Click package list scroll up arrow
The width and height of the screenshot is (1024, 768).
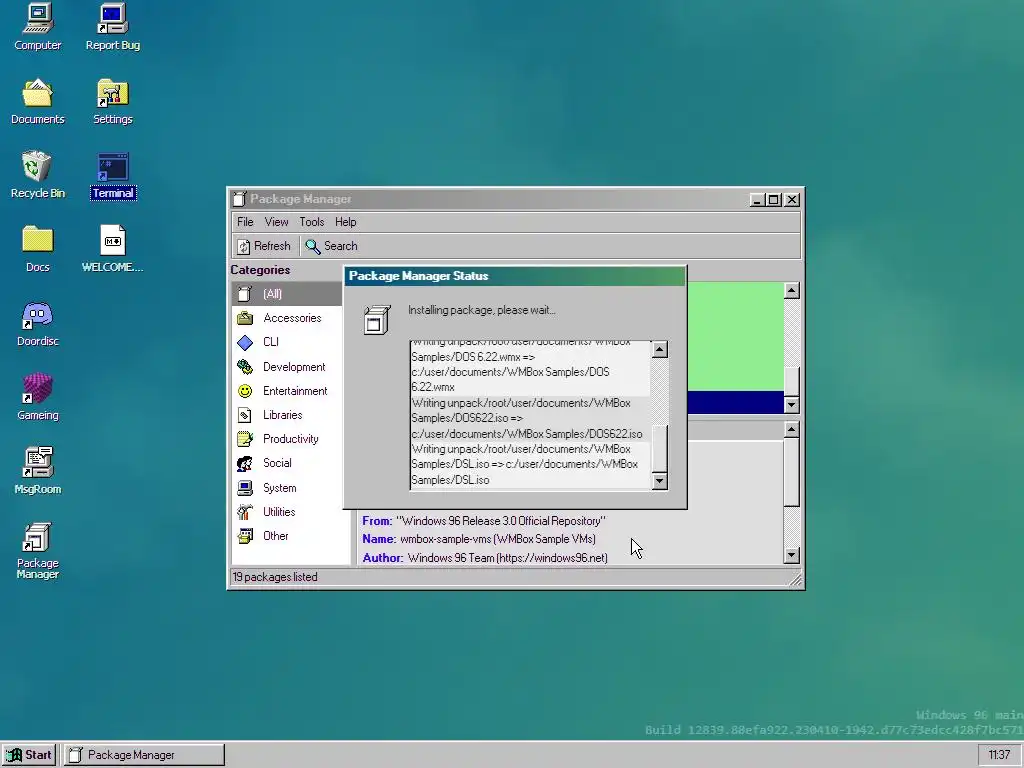[792, 291]
